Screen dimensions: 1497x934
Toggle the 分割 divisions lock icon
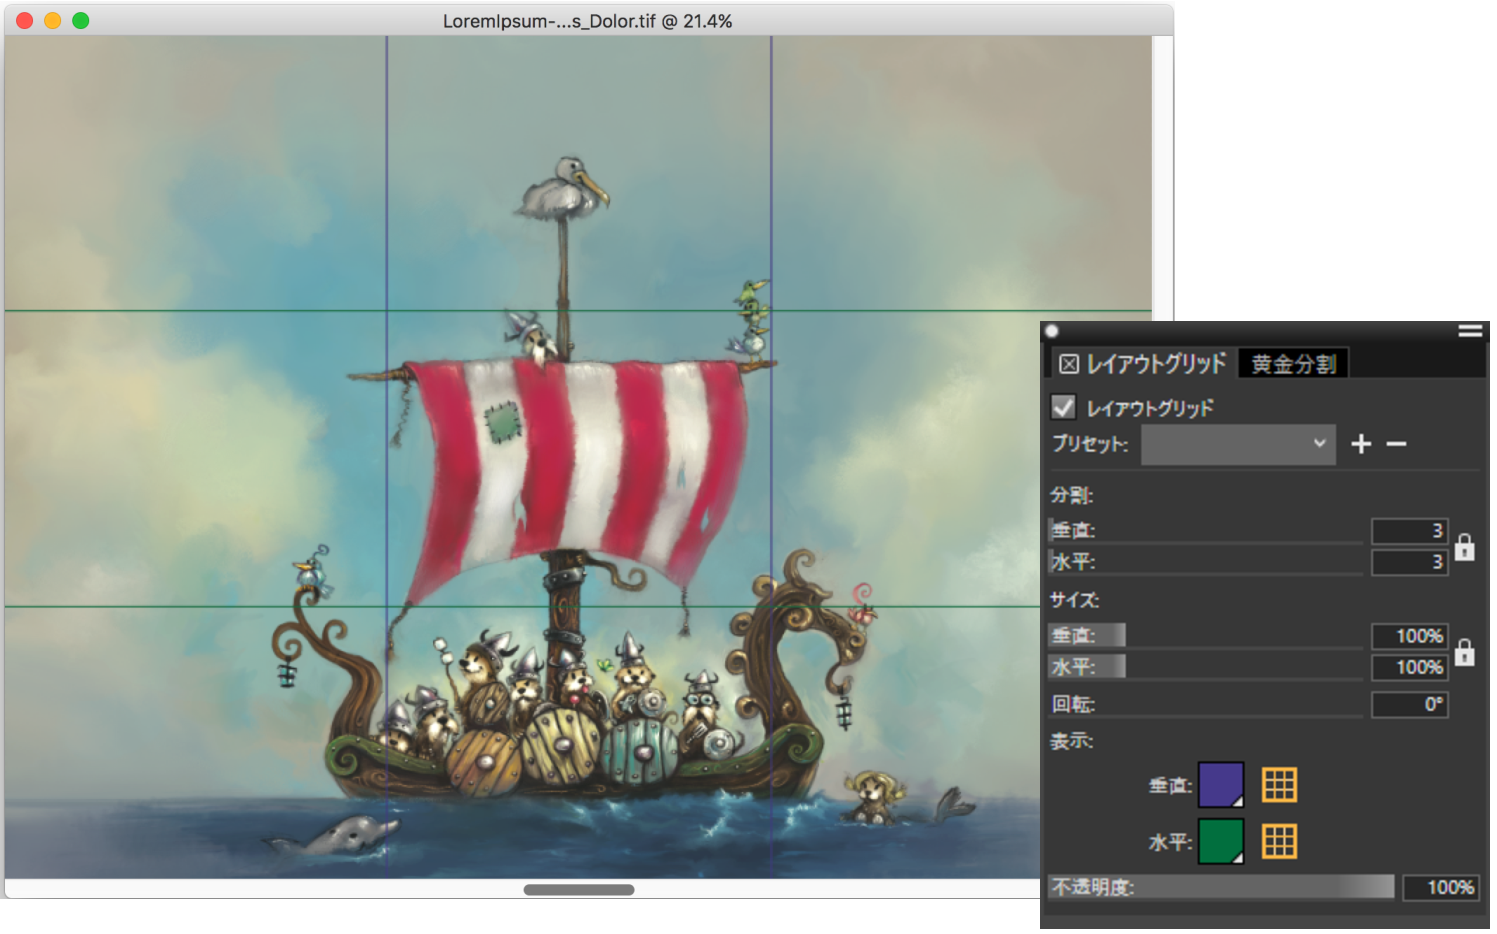click(1464, 547)
